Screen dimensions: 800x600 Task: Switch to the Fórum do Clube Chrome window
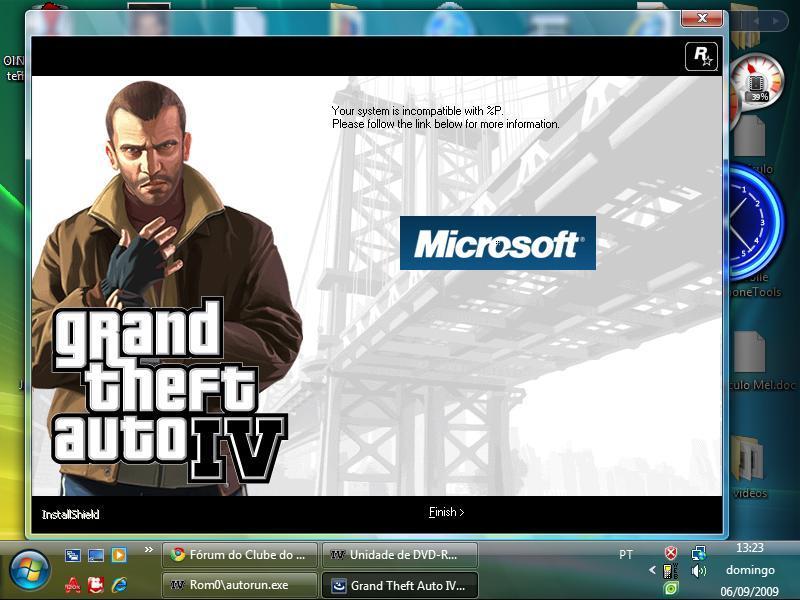click(x=240, y=555)
